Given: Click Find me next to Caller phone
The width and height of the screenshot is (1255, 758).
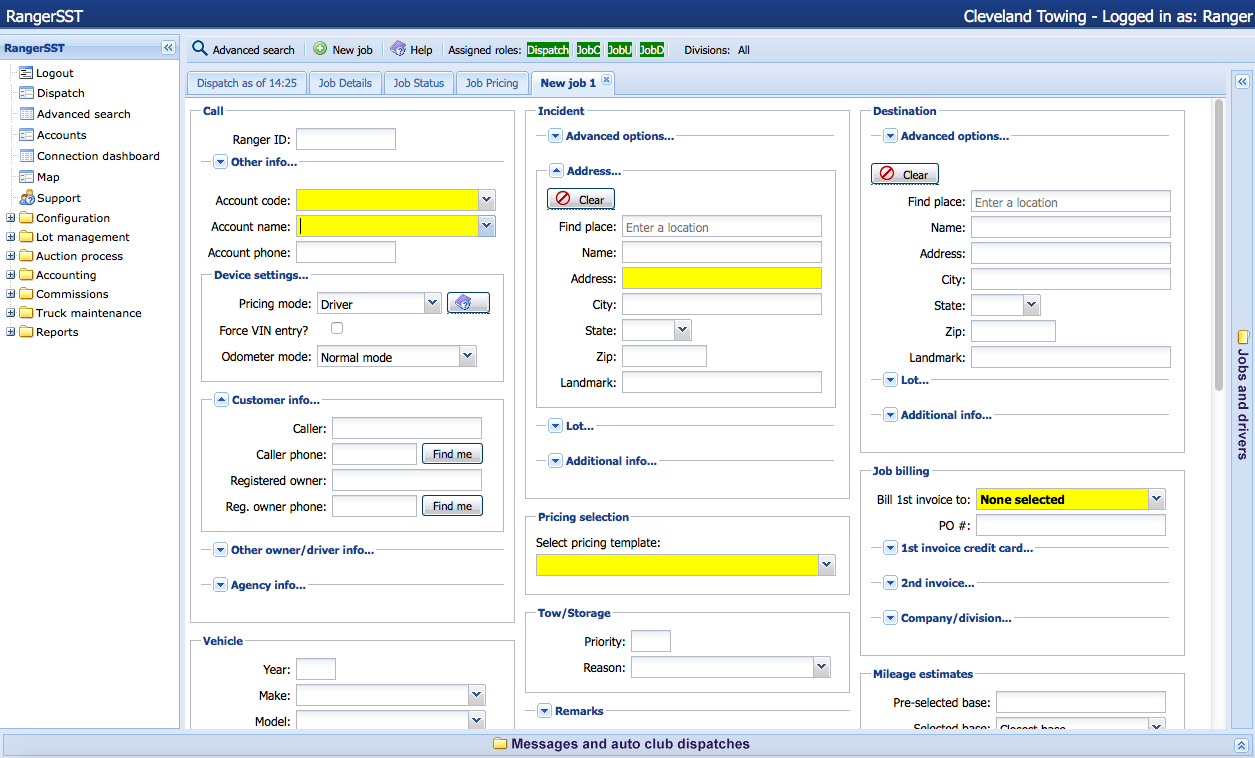Looking at the screenshot, I should pos(452,454).
